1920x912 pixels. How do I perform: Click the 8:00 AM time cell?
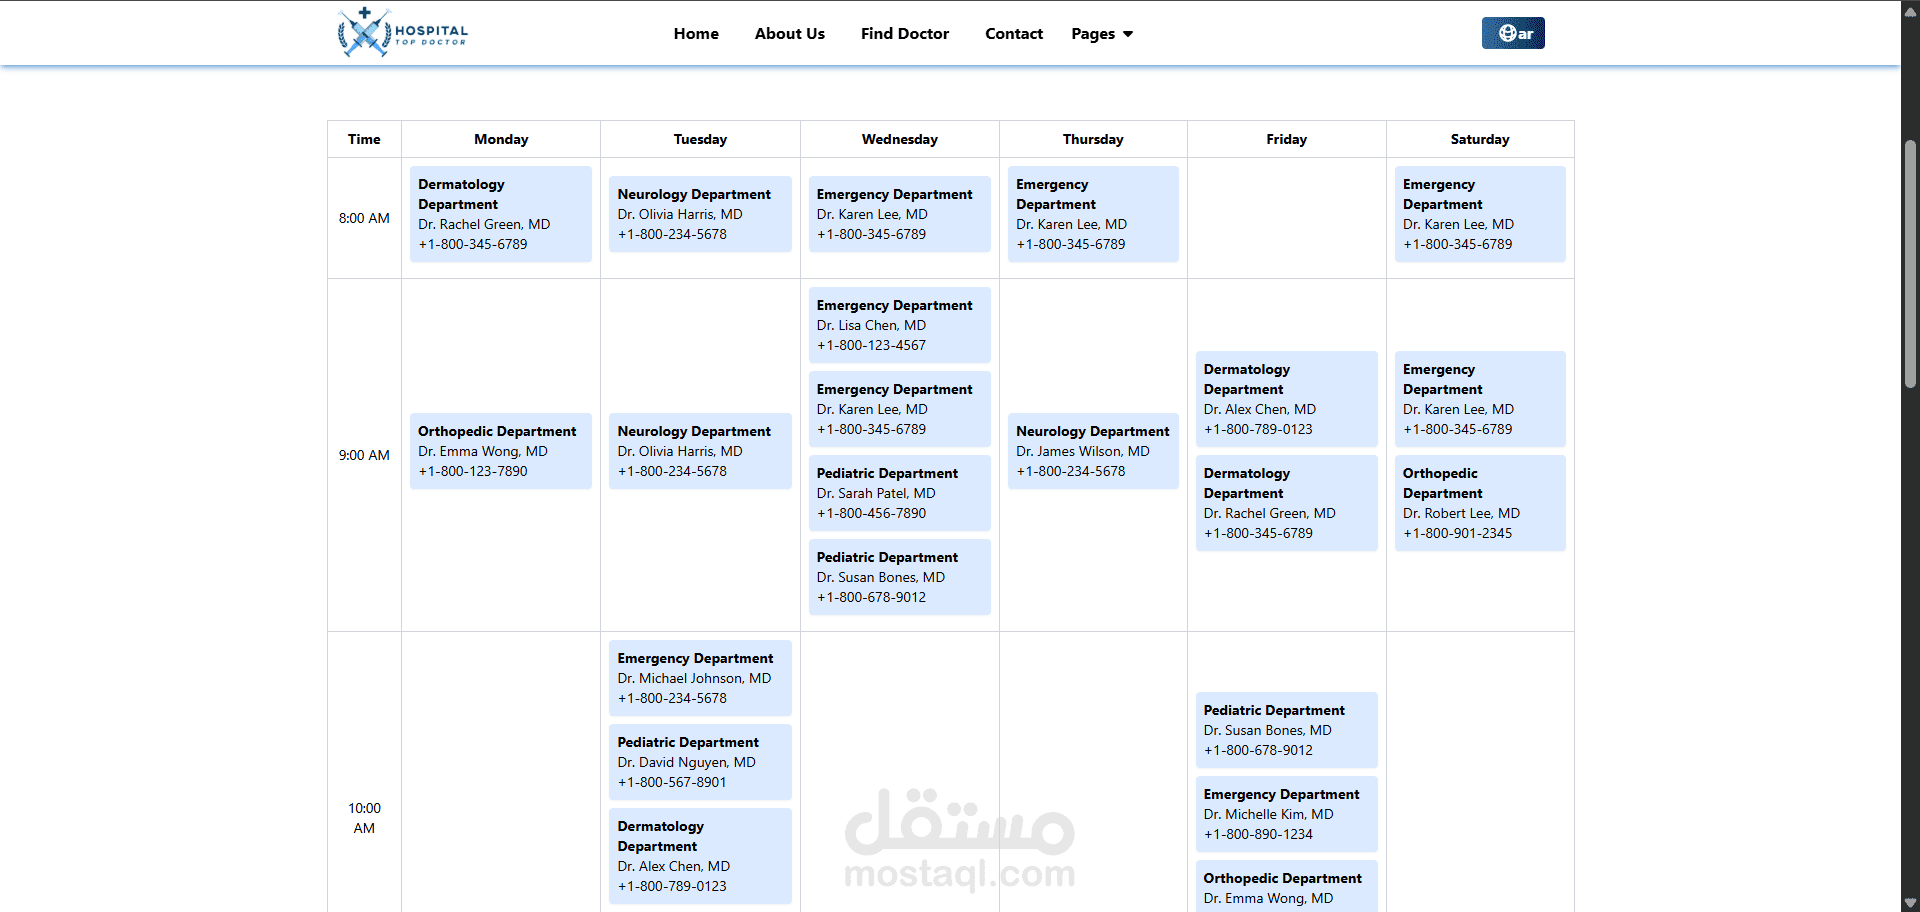[364, 218]
